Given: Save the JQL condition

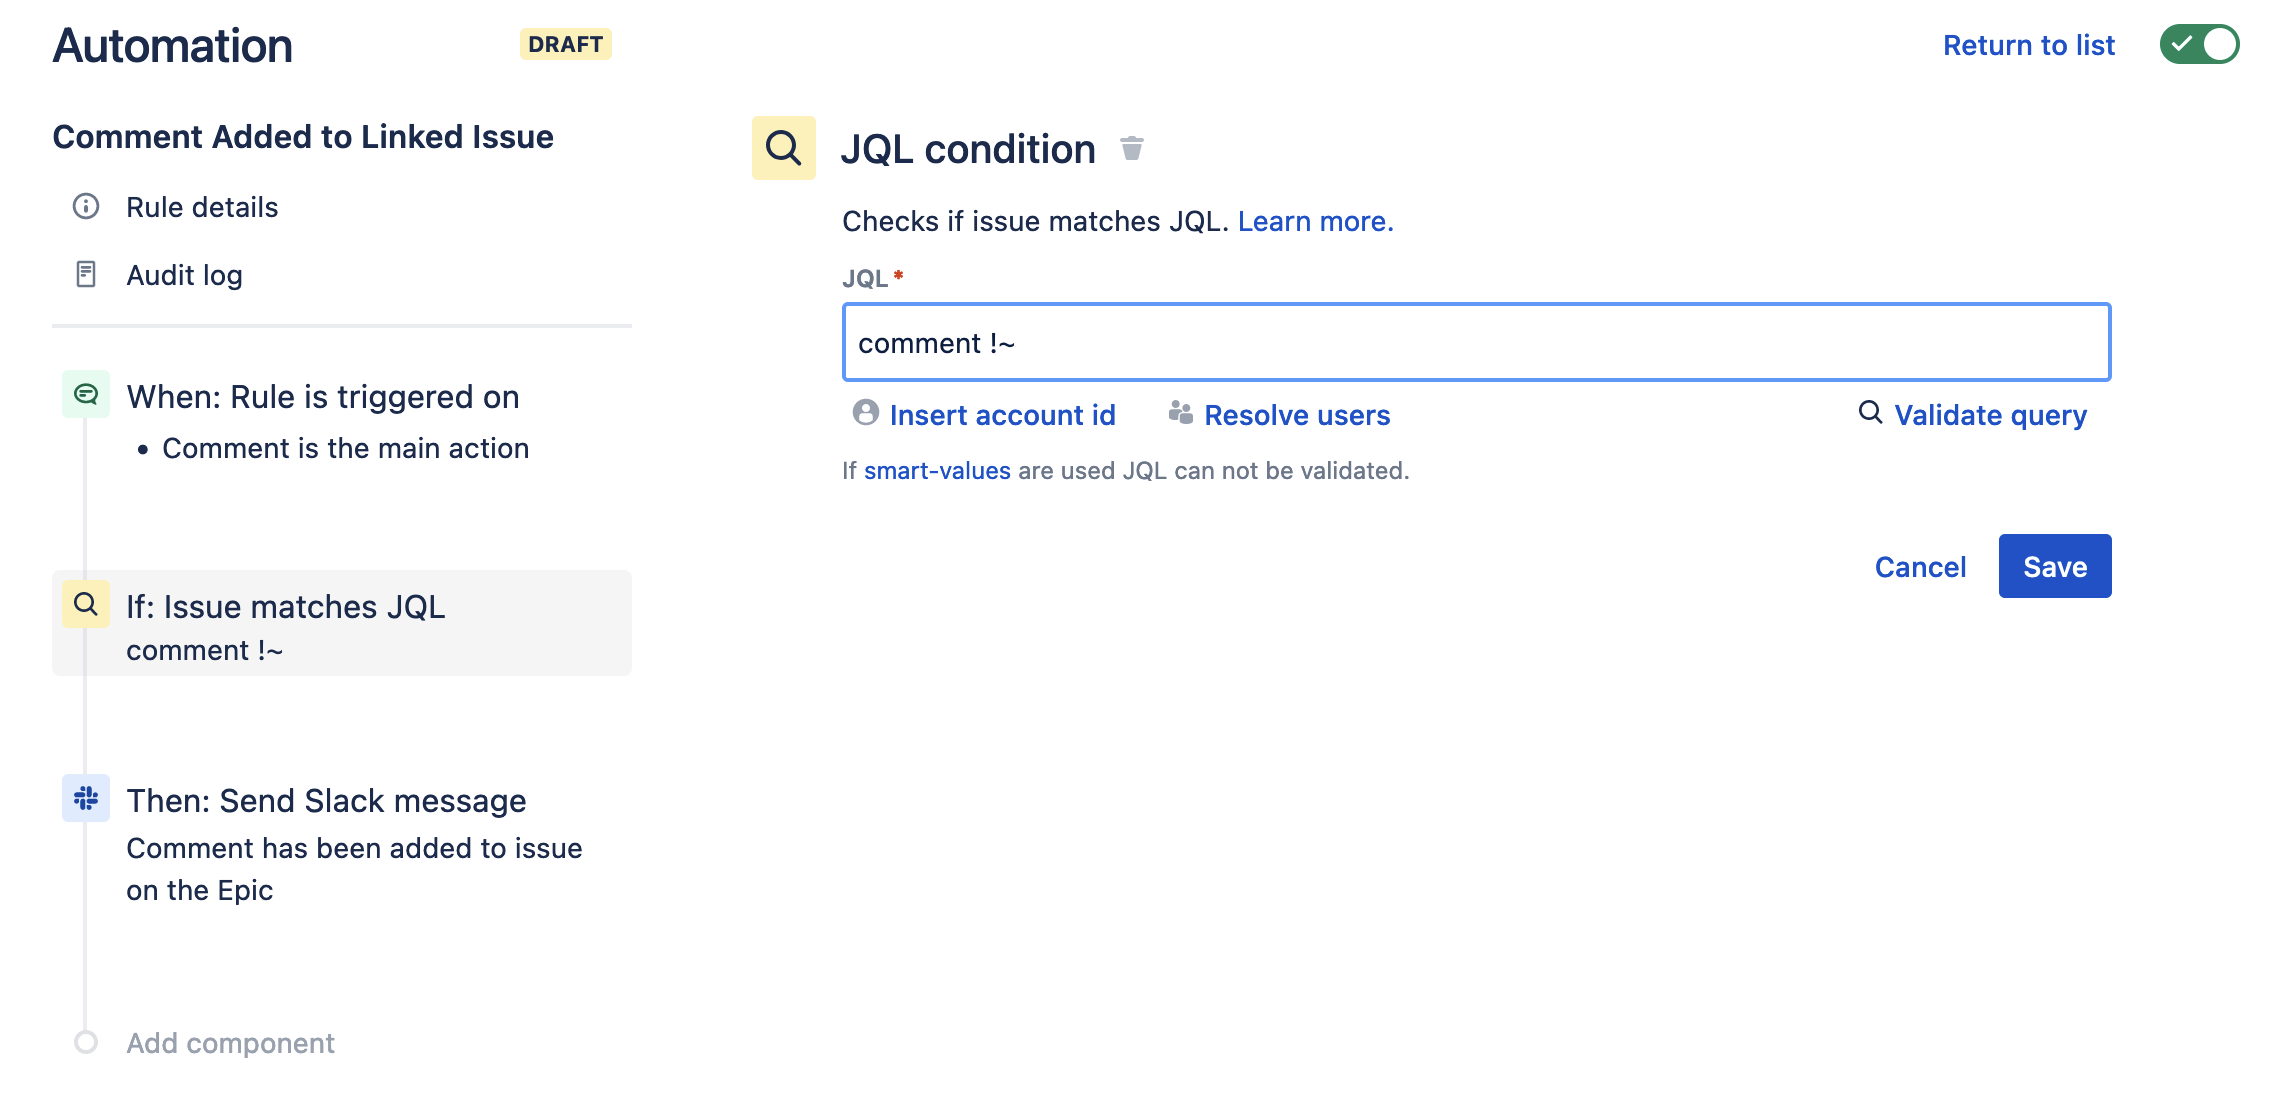Looking at the screenshot, I should pyautogui.click(x=2054, y=566).
